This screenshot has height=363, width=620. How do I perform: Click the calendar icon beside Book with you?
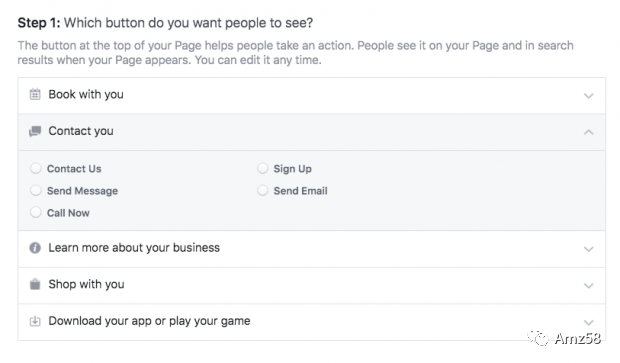pos(35,94)
